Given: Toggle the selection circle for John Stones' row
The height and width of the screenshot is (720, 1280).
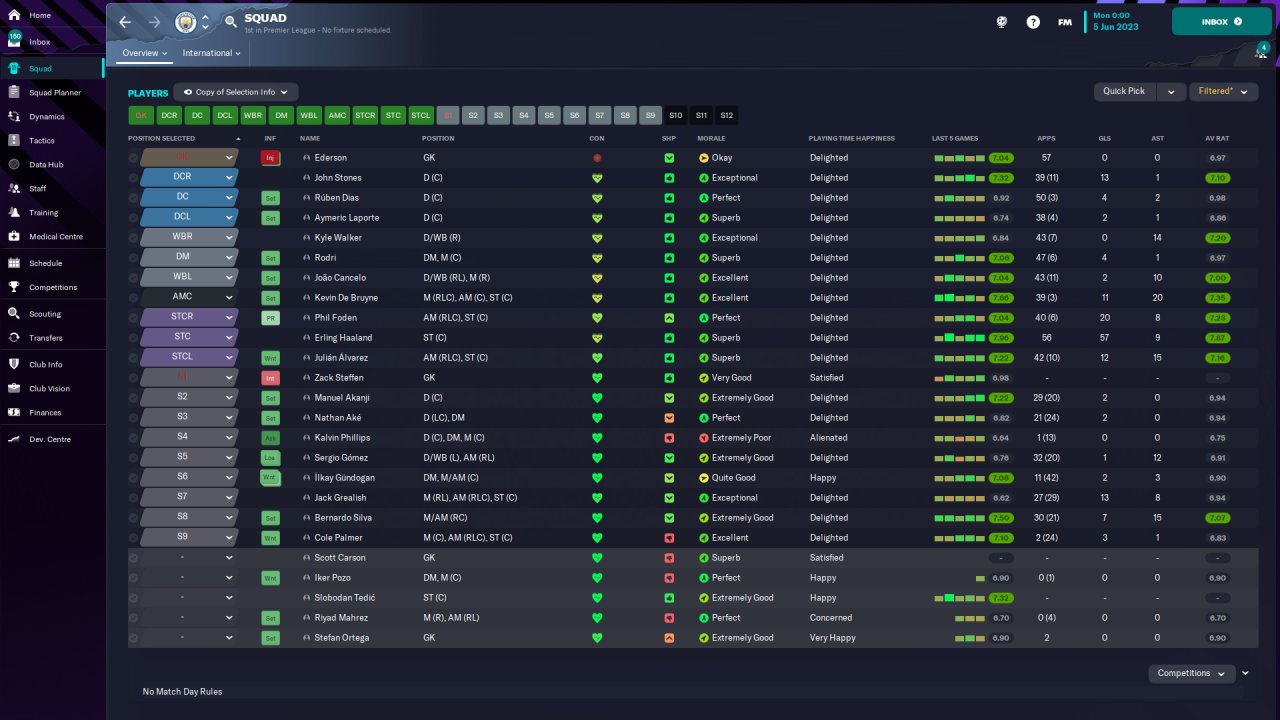Looking at the screenshot, I should (x=134, y=177).
